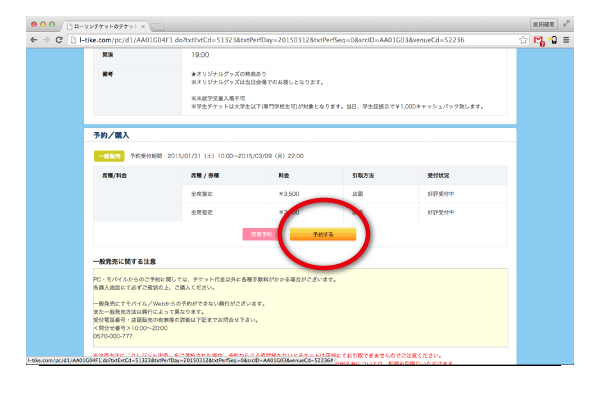
Task: Click the 受付状況 column header
Action: tap(438, 175)
